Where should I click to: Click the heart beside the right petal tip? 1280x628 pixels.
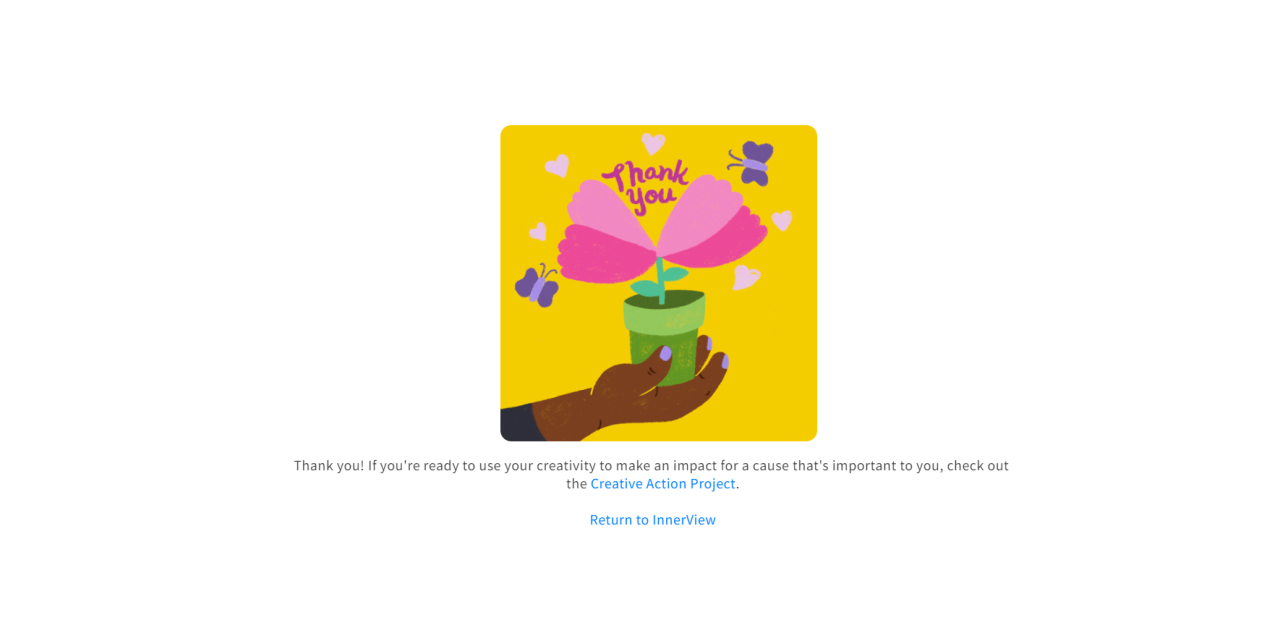click(782, 220)
